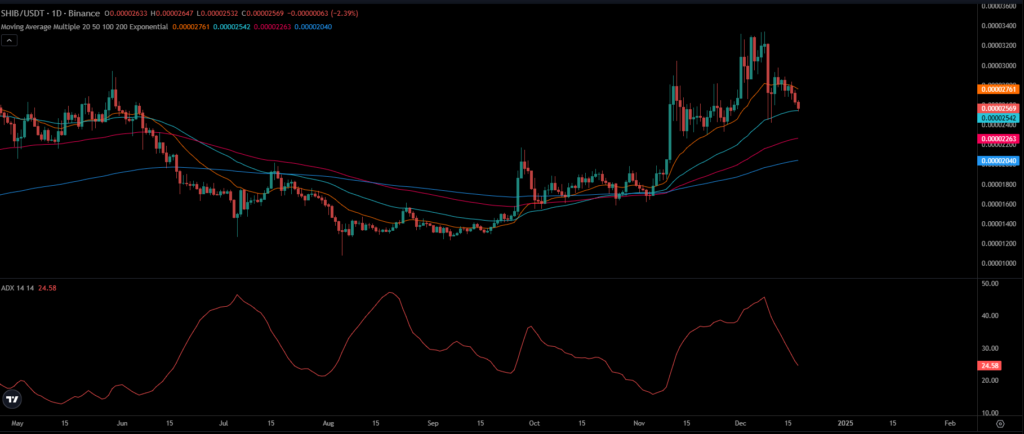This screenshot has width=1024, height=434.
Task: Click the Oct label on time axis
Action: point(536,423)
